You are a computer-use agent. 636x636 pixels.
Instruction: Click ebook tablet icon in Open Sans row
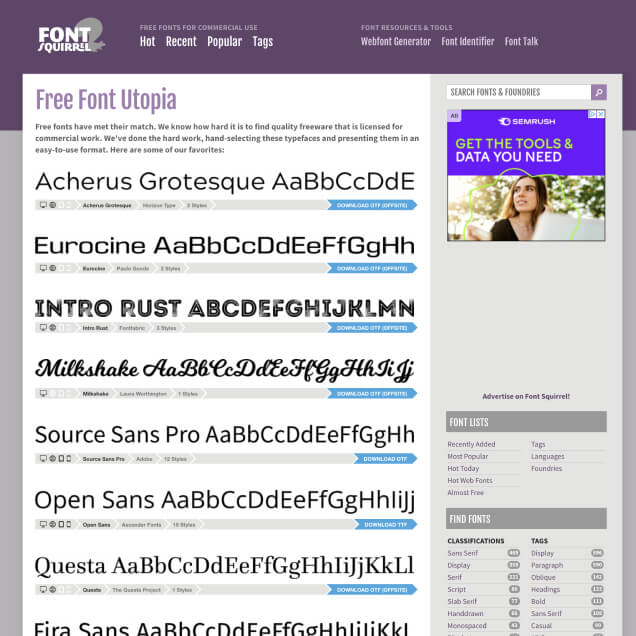[x=61, y=524]
